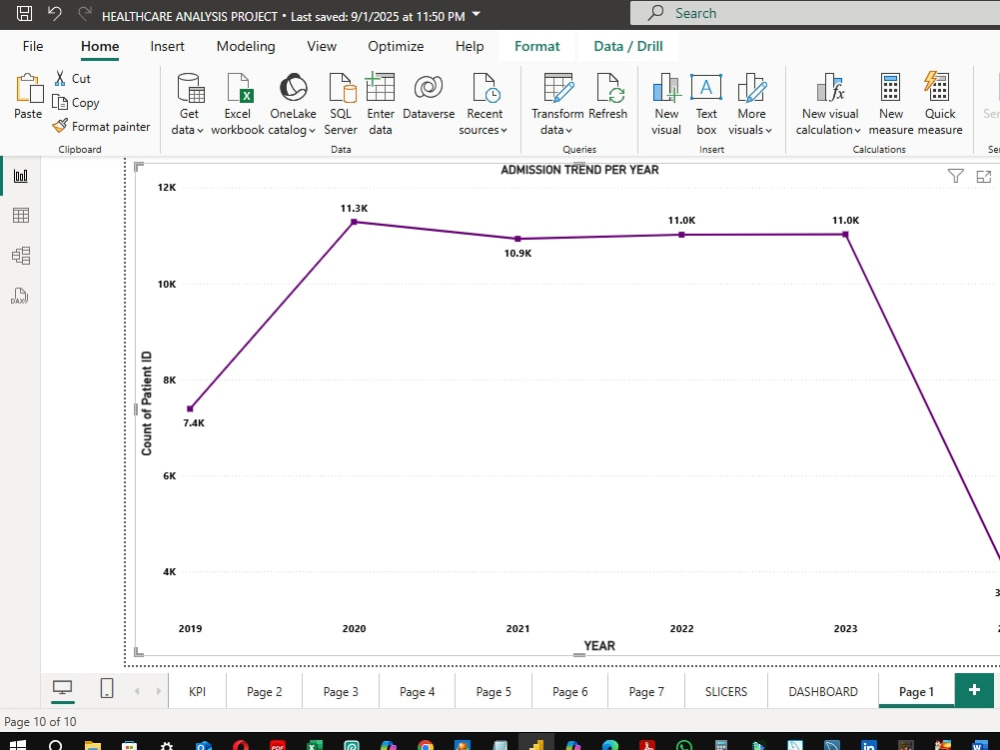Open the Optimize ribbon tab
Screen dimensions: 1000x750
[x=395, y=46]
